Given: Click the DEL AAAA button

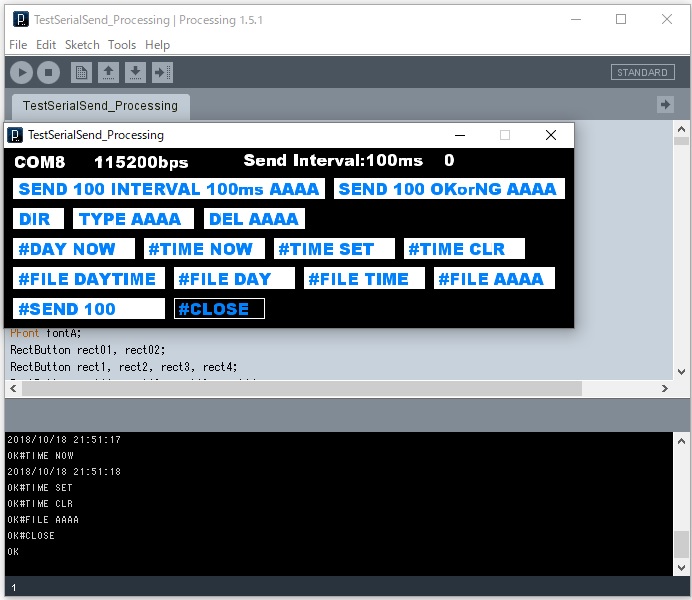Looking at the screenshot, I should coord(254,219).
